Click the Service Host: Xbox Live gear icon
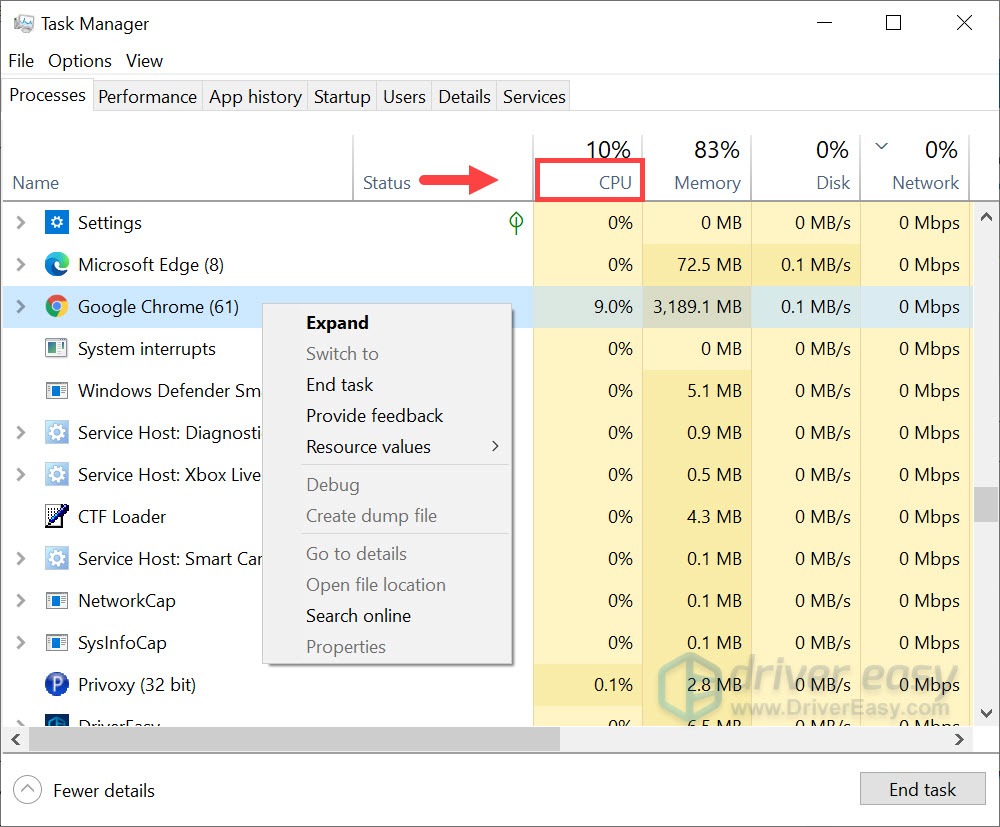This screenshot has height=827, width=1000. point(57,475)
